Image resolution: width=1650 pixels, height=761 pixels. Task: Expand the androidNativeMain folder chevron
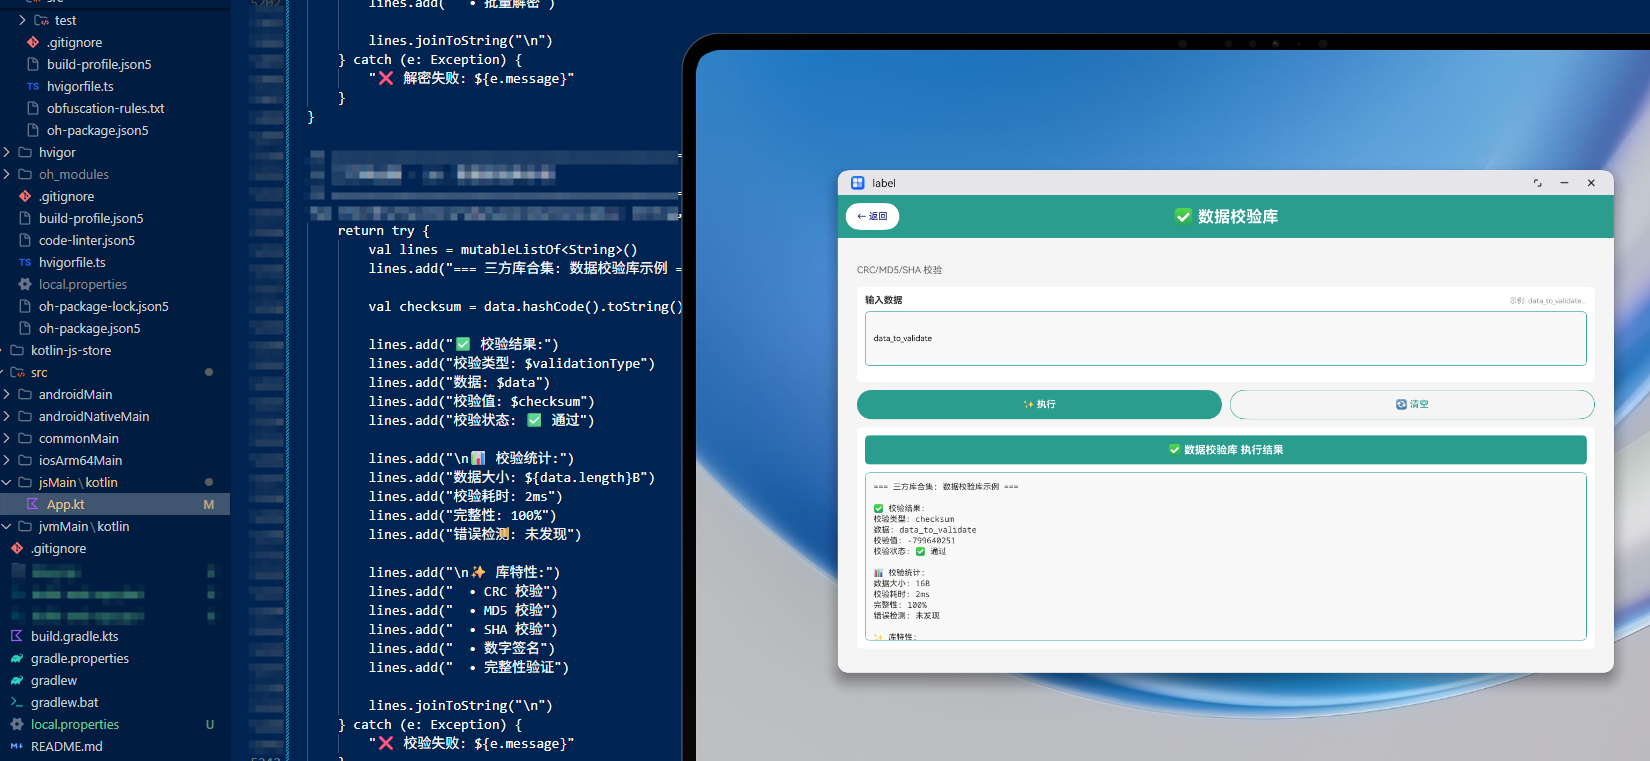click(7, 416)
